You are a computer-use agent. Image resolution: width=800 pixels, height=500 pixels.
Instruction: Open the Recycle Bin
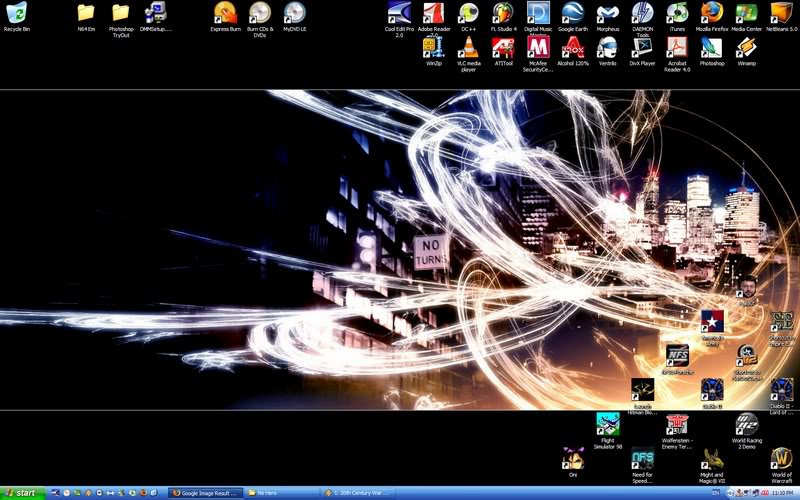[16, 17]
